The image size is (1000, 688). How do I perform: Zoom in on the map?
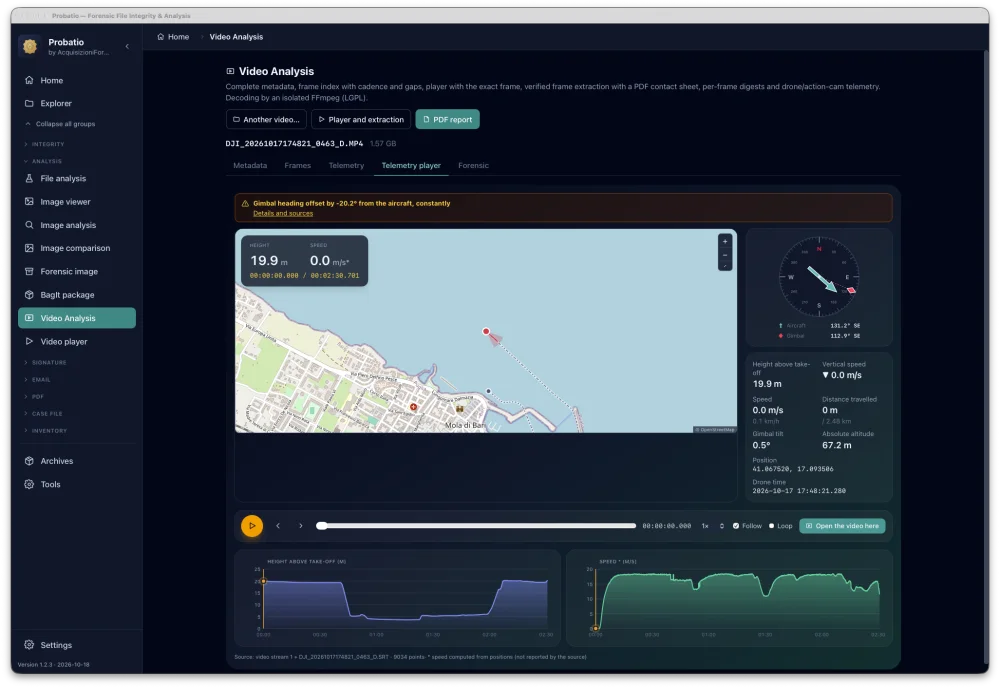pyautogui.click(x=724, y=242)
